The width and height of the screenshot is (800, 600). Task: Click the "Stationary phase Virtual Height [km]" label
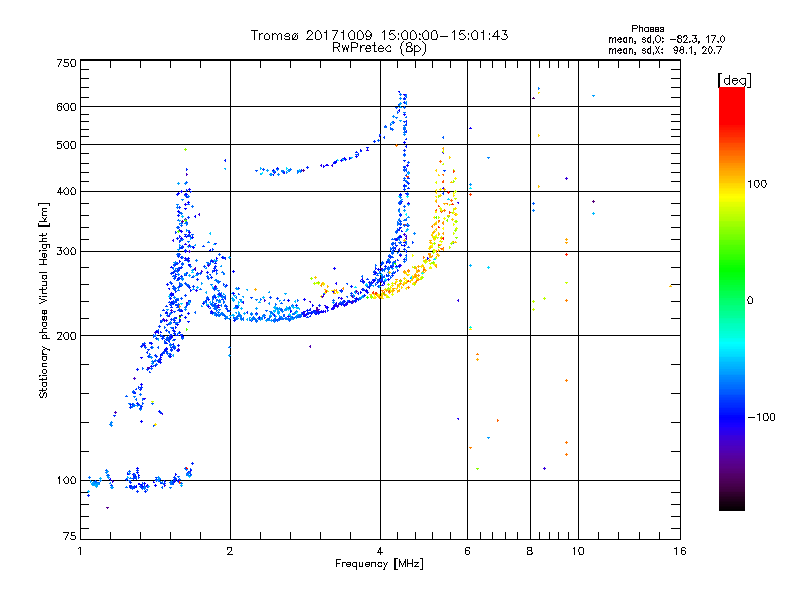coord(44,300)
